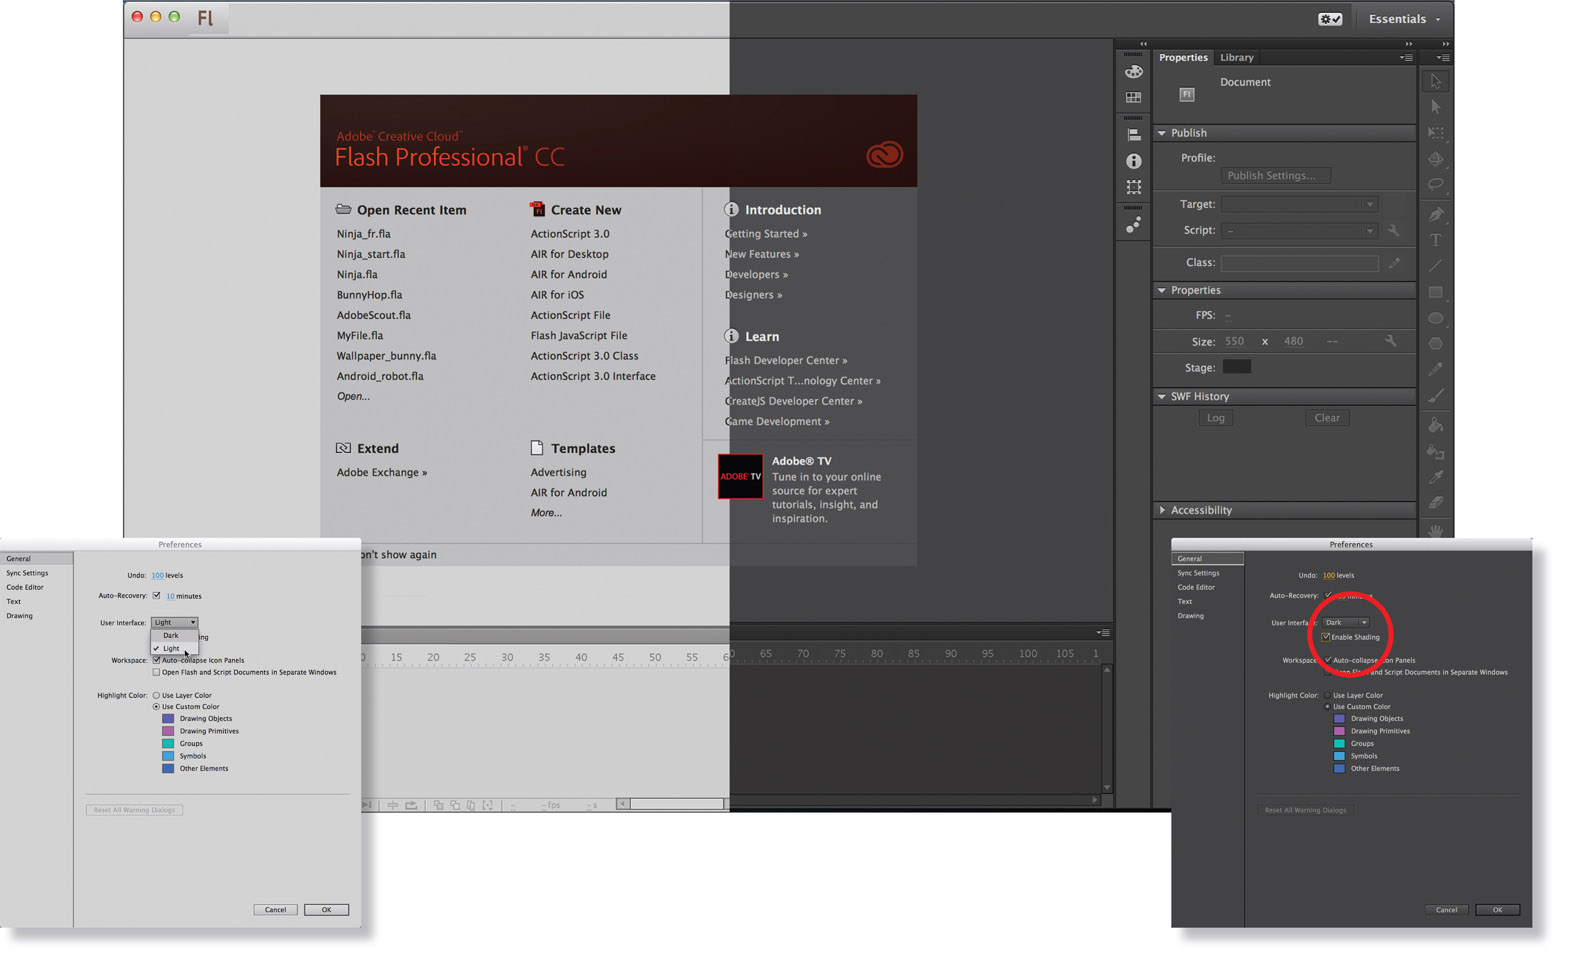Select the Selection (arrow) tool

(1435, 81)
